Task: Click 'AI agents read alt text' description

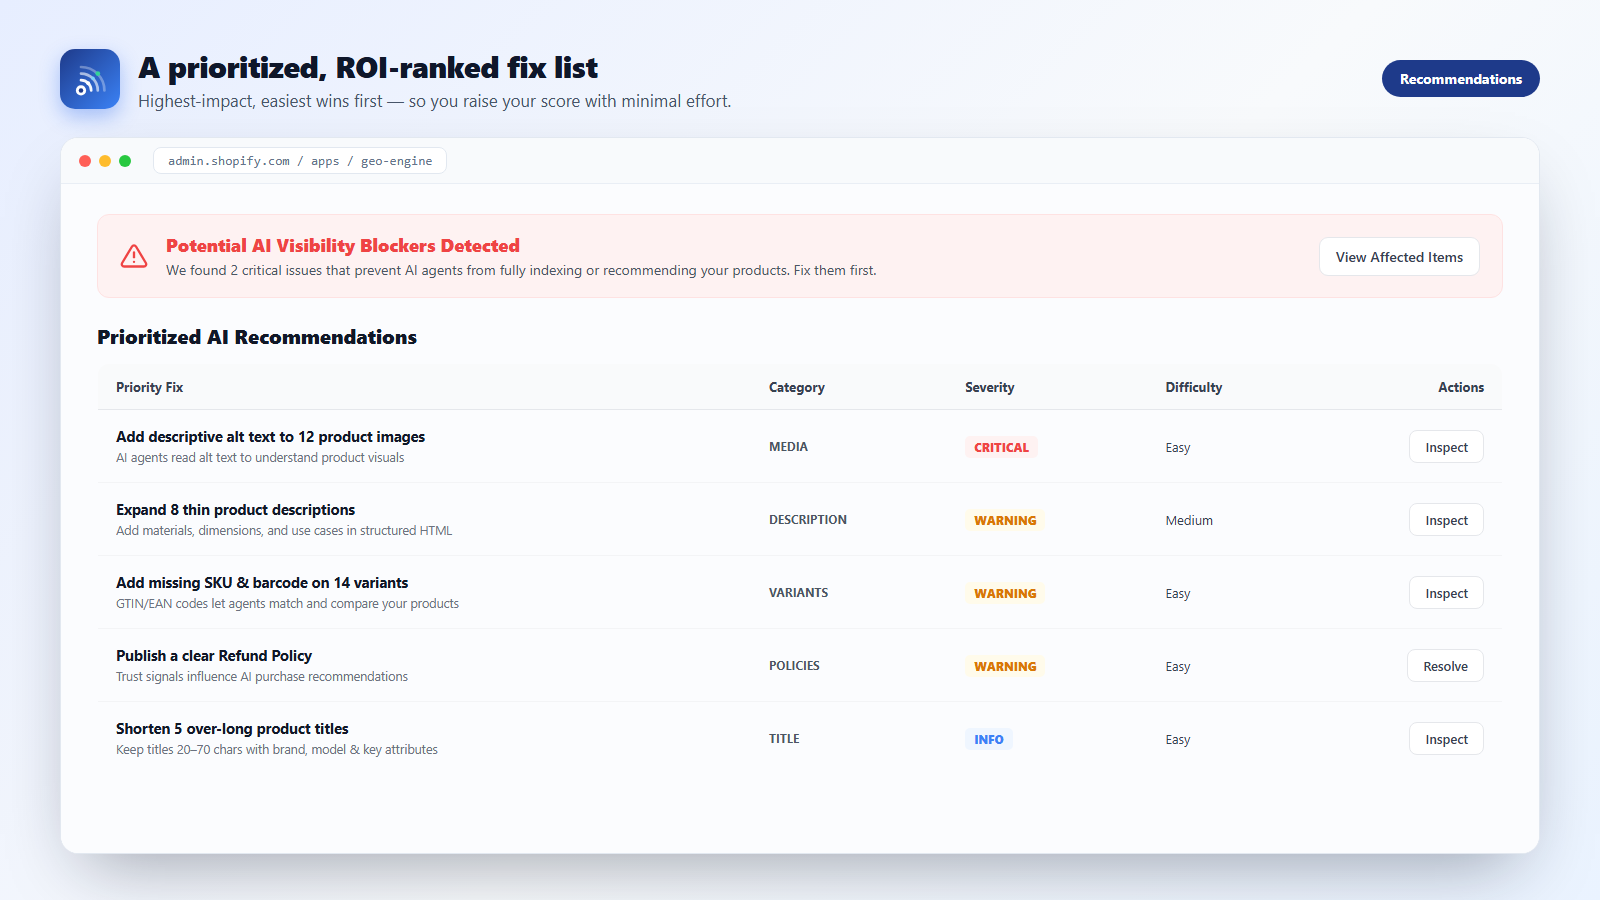Action: click(260, 458)
